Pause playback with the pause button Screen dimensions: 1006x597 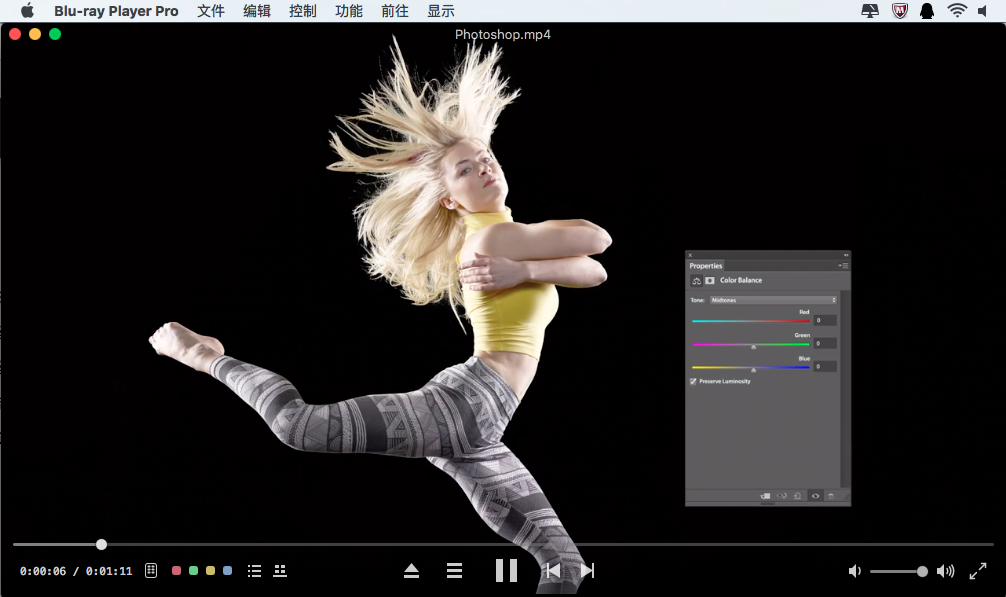[x=506, y=570]
